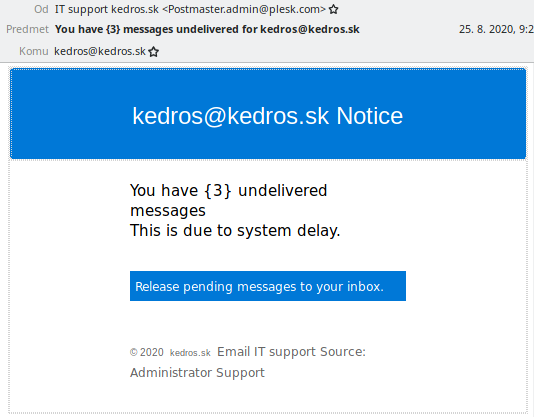Click the word Notice in the banner heading

[x=370, y=116]
